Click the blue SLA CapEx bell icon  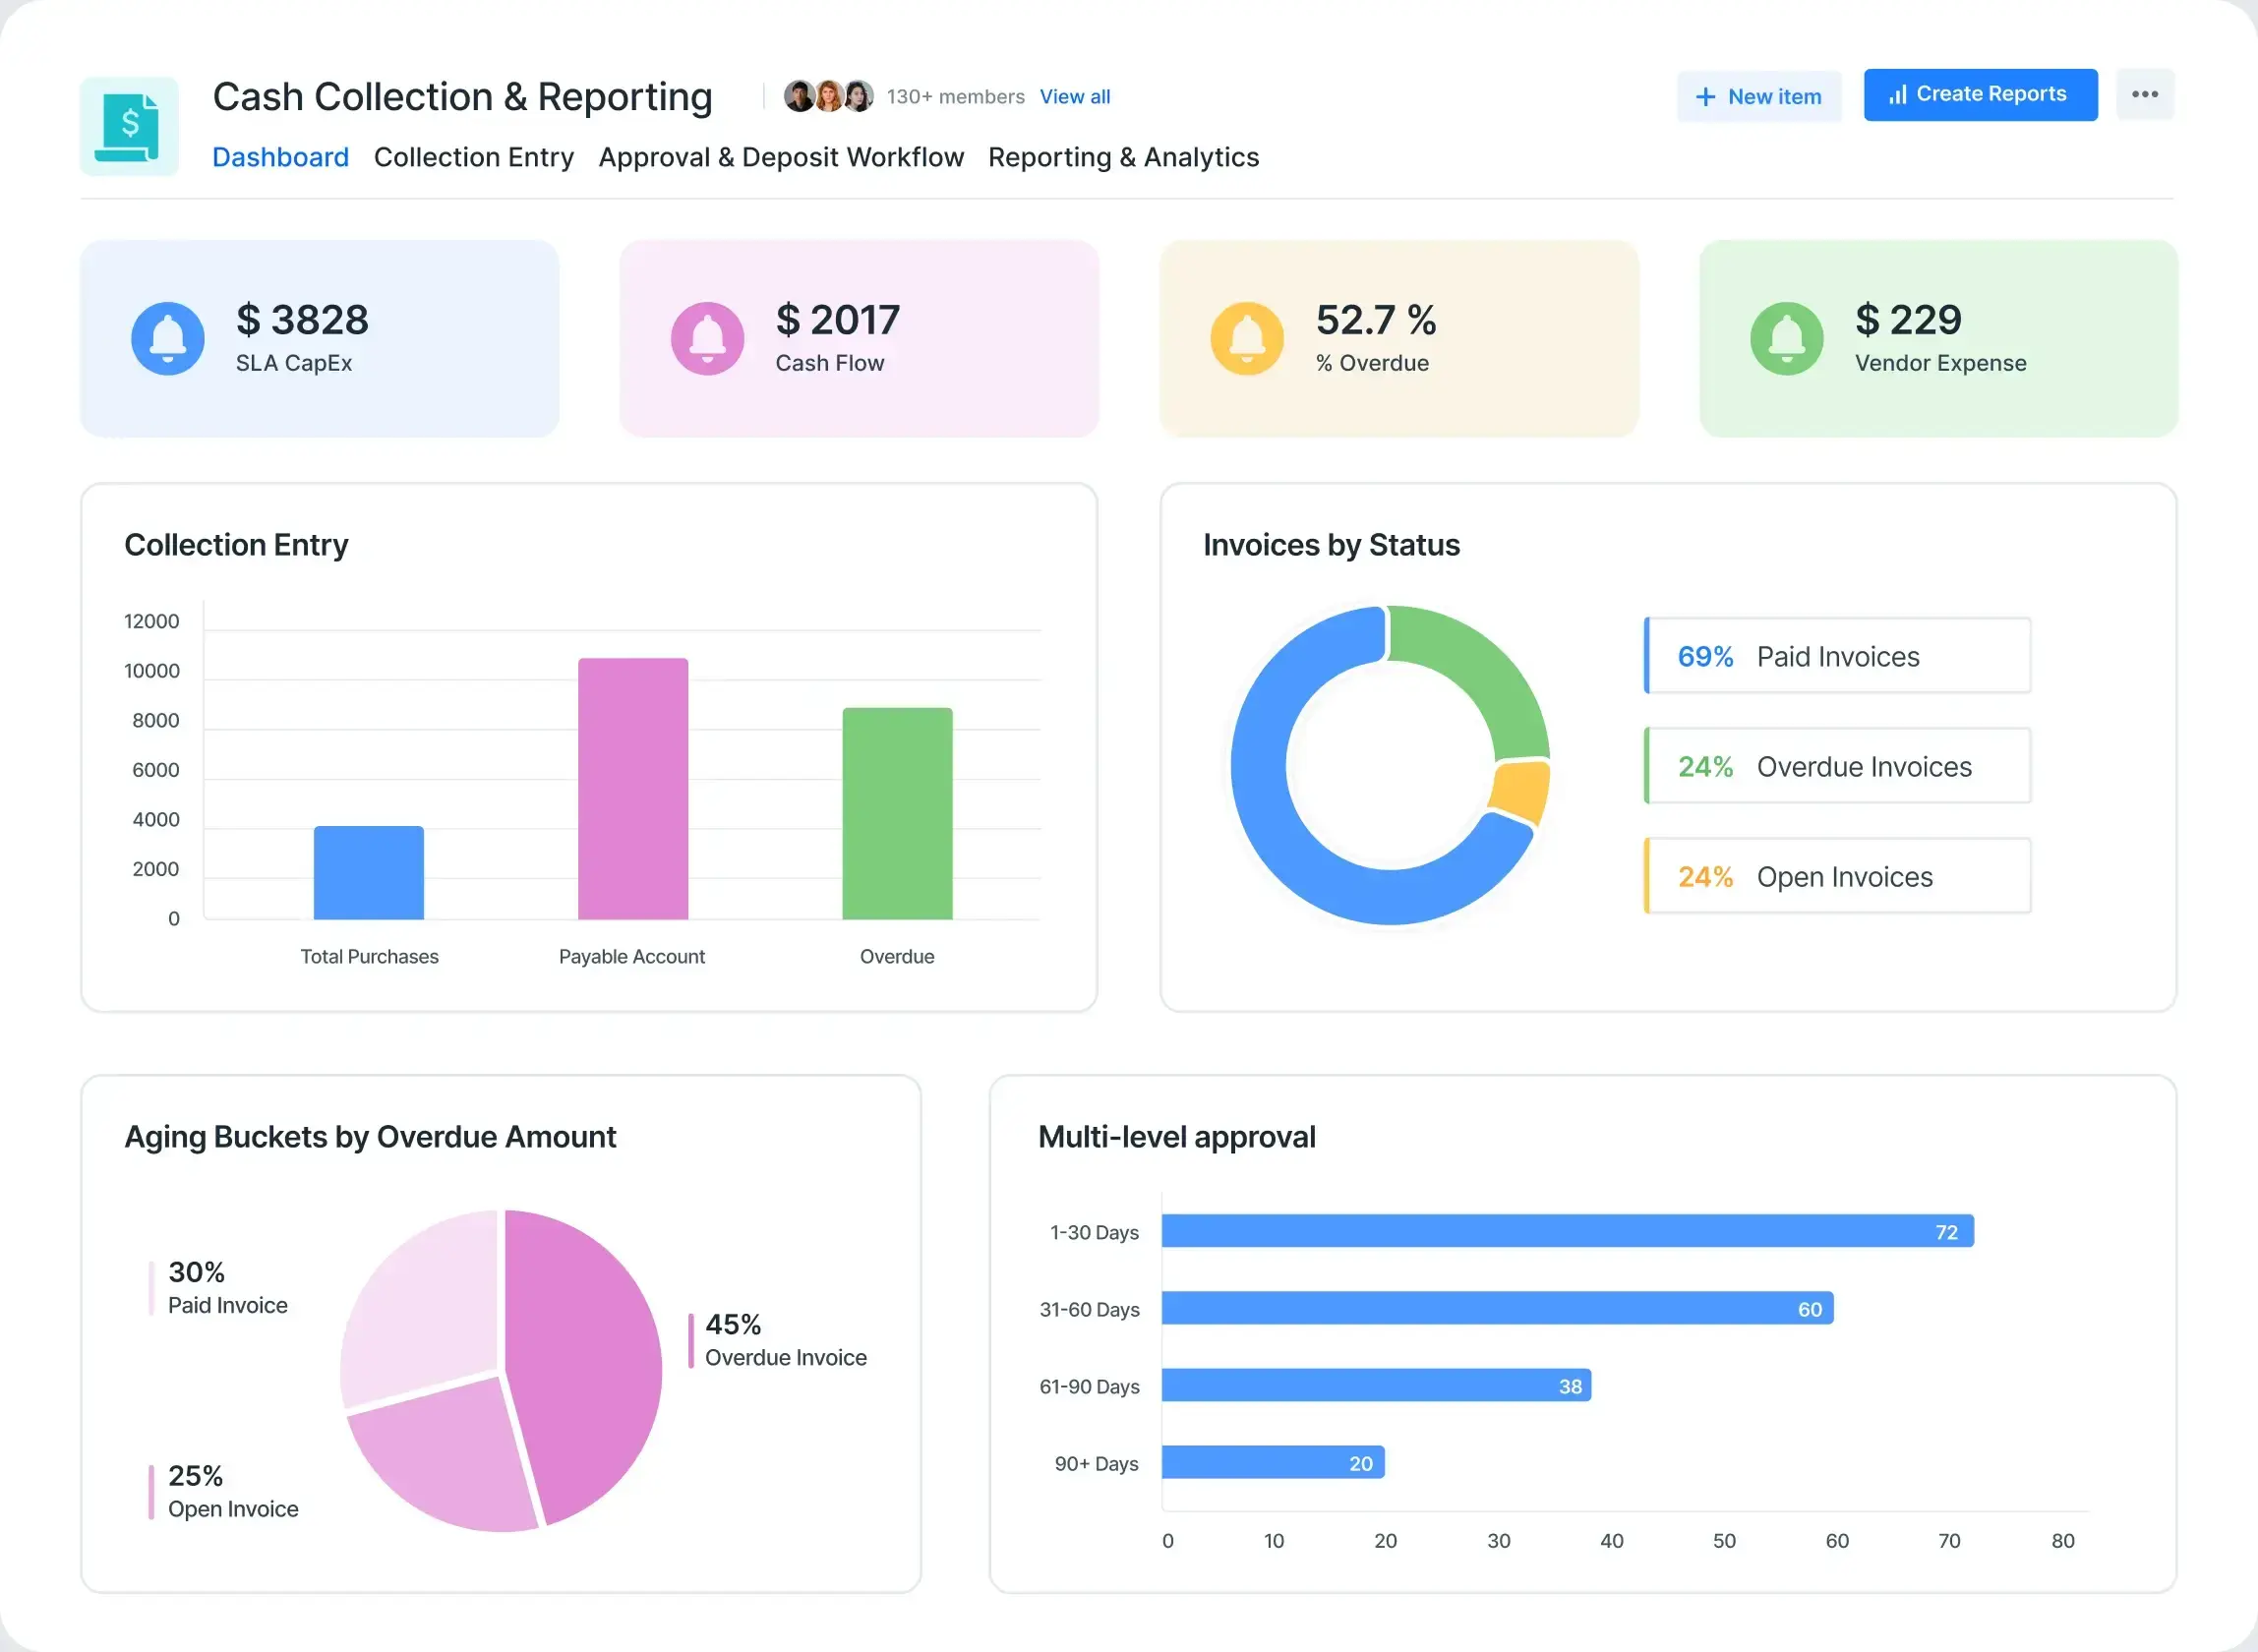(x=168, y=338)
